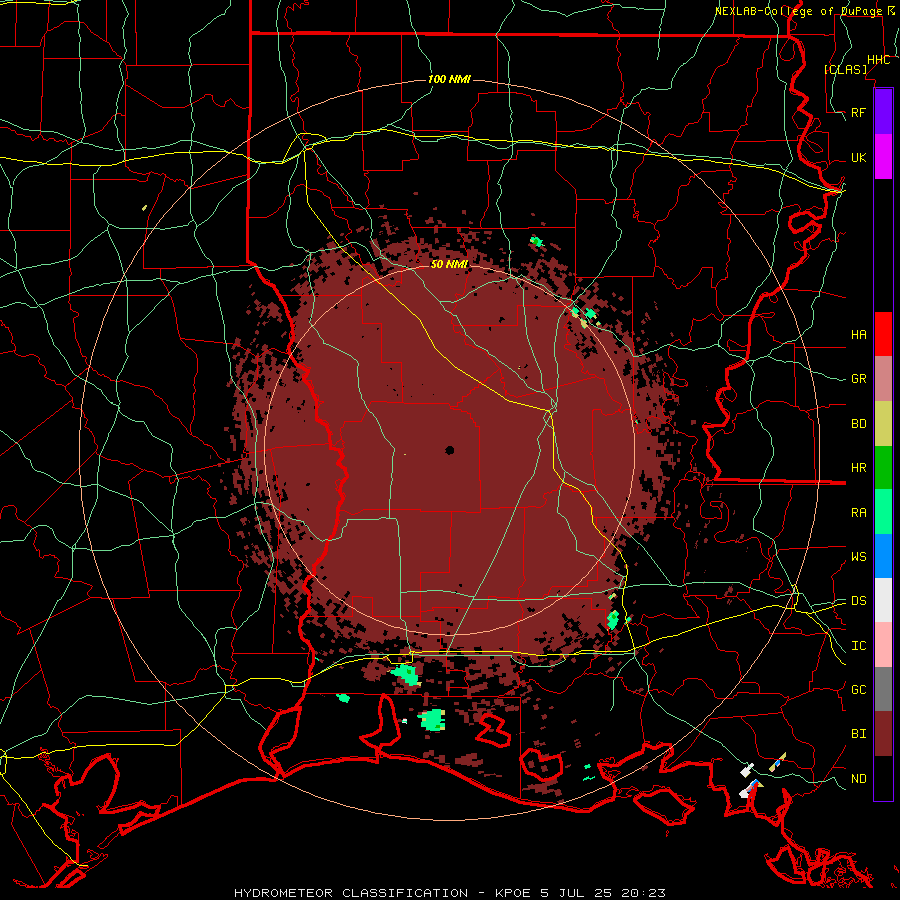Click the HR dark green legend swatch
900x900 pixels.
tap(883, 467)
